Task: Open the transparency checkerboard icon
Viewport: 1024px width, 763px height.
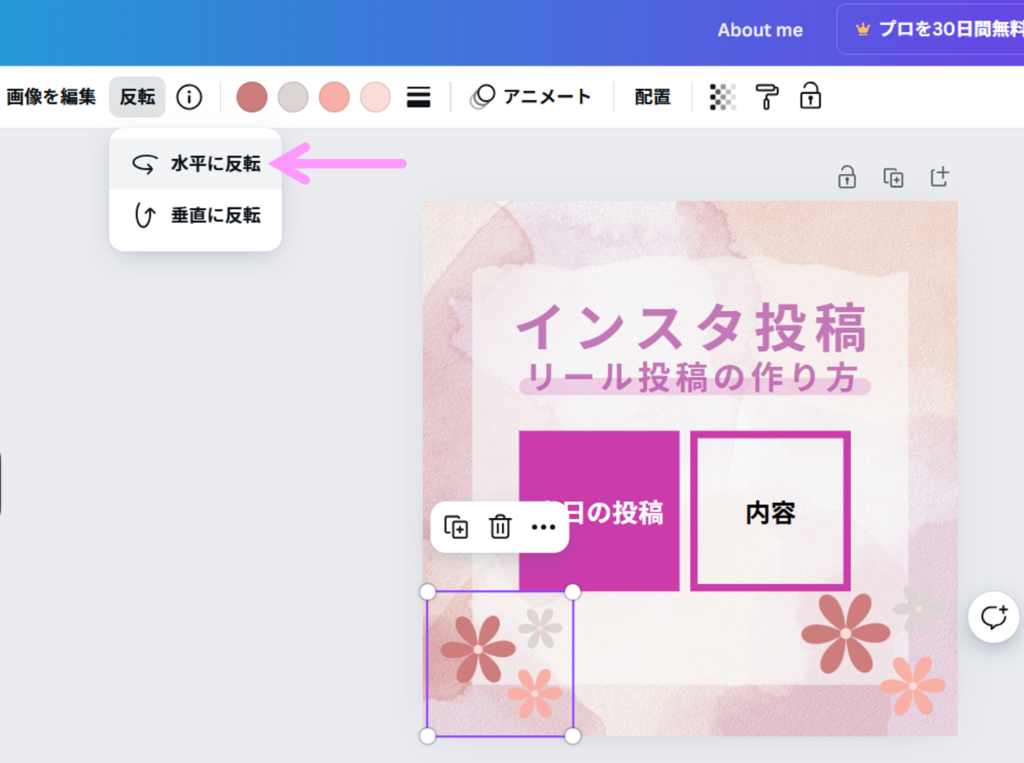Action: coord(722,97)
